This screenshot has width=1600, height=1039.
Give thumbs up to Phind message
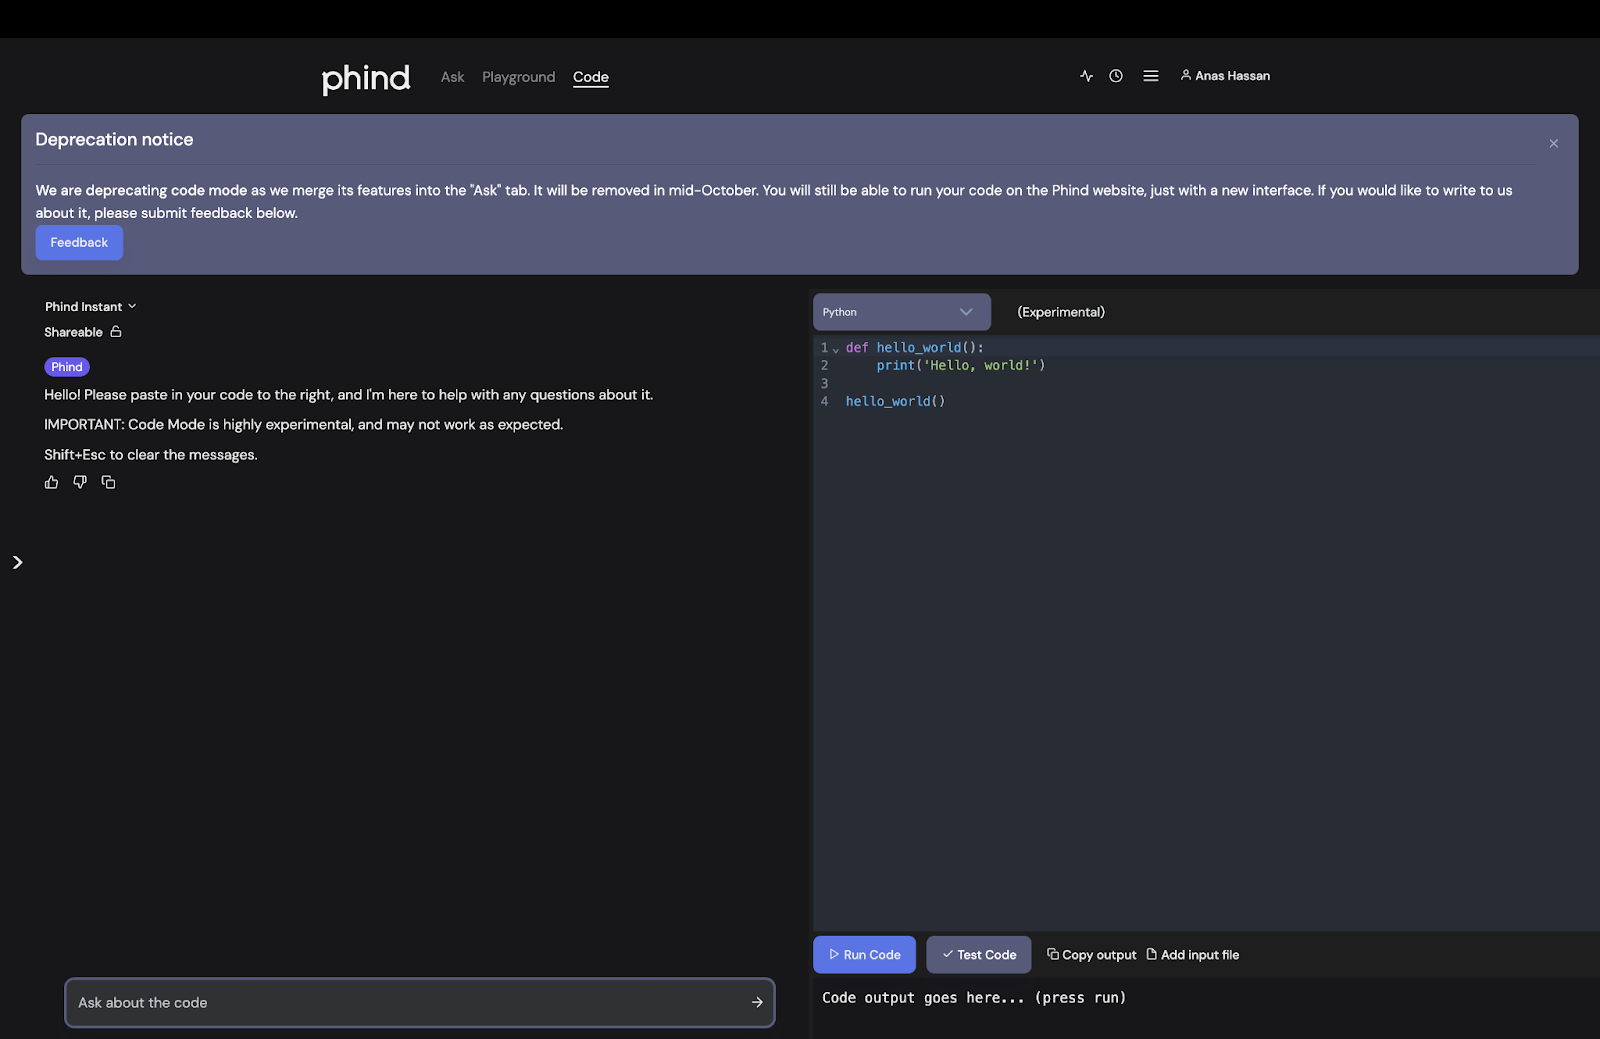pyautogui.click(x=52, y=482)
